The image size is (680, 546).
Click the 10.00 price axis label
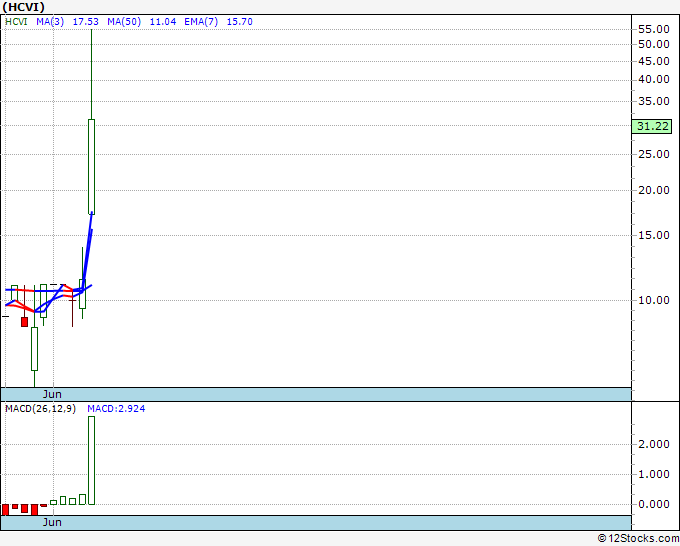pos(654,300)
